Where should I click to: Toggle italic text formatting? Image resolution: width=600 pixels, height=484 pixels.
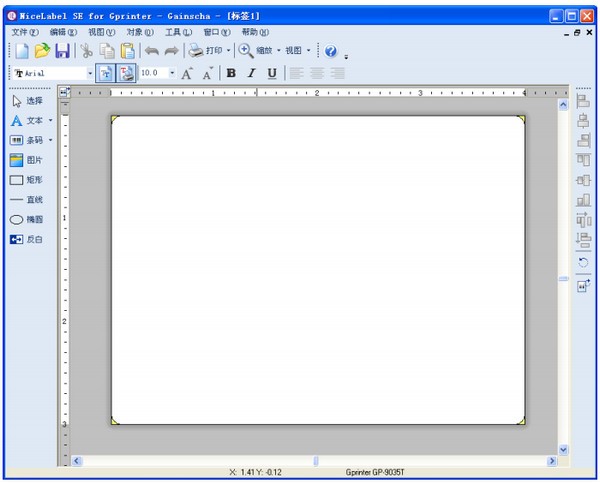coord(251,73)
